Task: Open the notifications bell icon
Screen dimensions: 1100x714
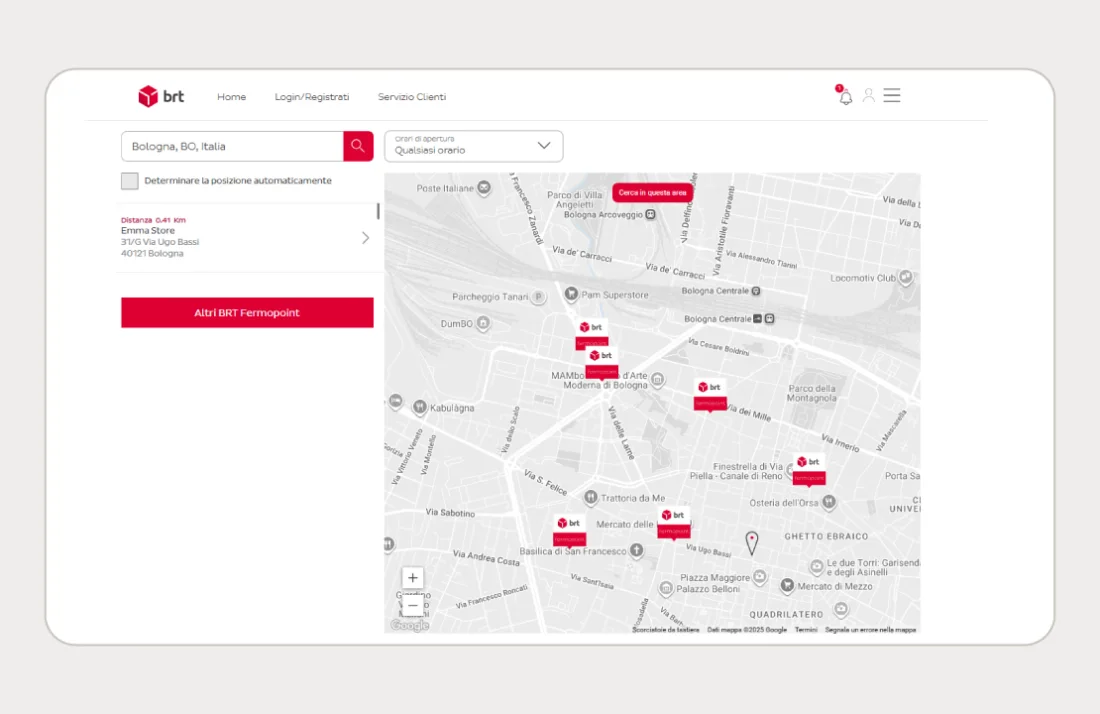Action: (845, 96)
